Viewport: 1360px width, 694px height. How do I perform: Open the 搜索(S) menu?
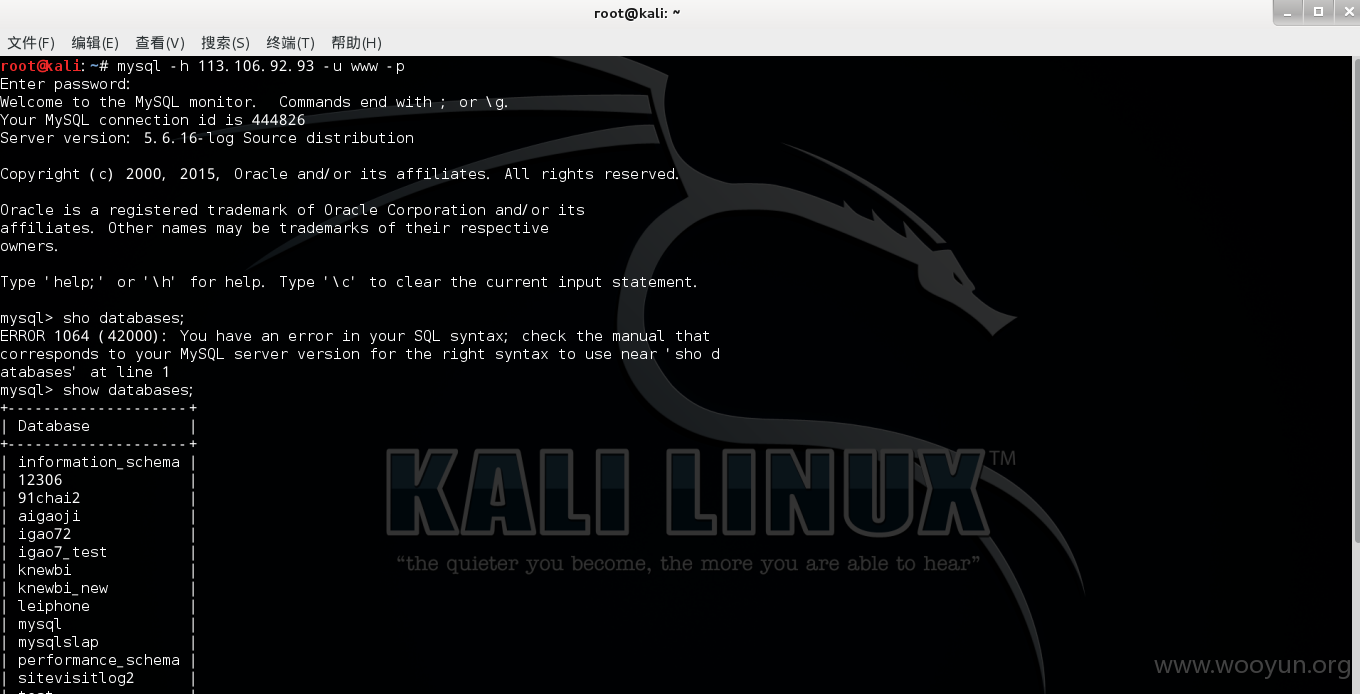225,43
